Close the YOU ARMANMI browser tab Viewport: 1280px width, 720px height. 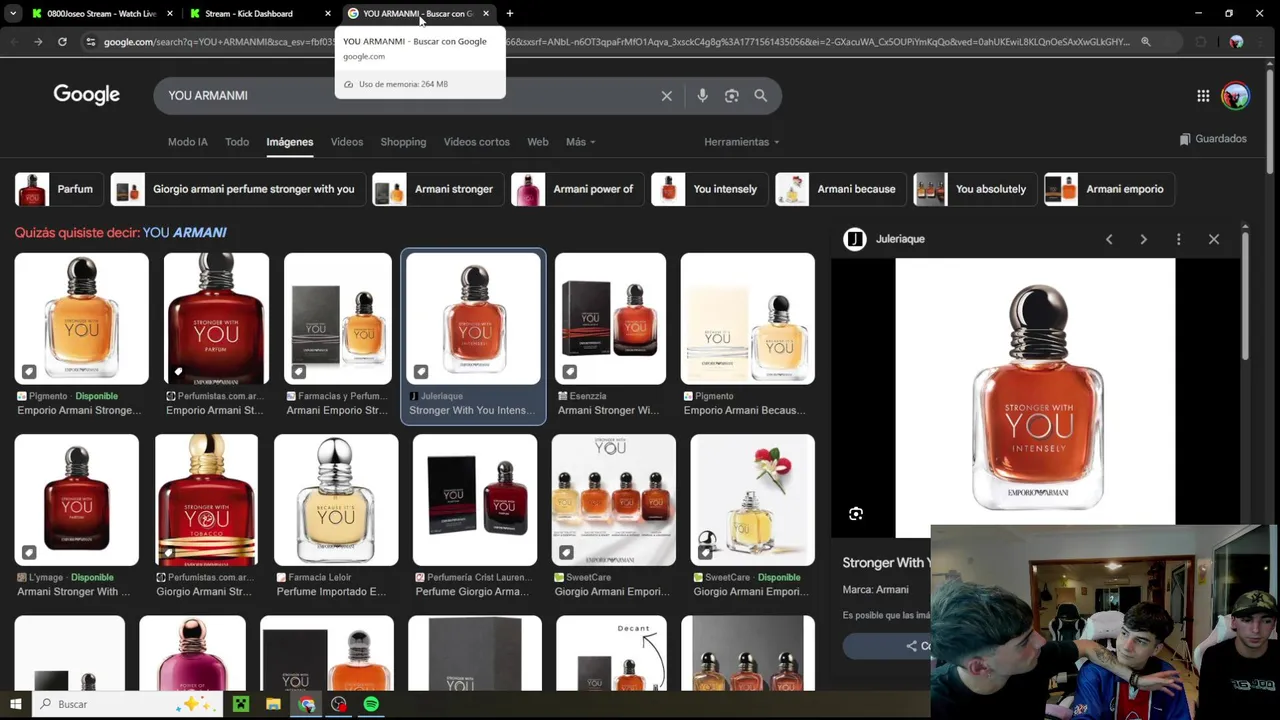coord(486,14)
